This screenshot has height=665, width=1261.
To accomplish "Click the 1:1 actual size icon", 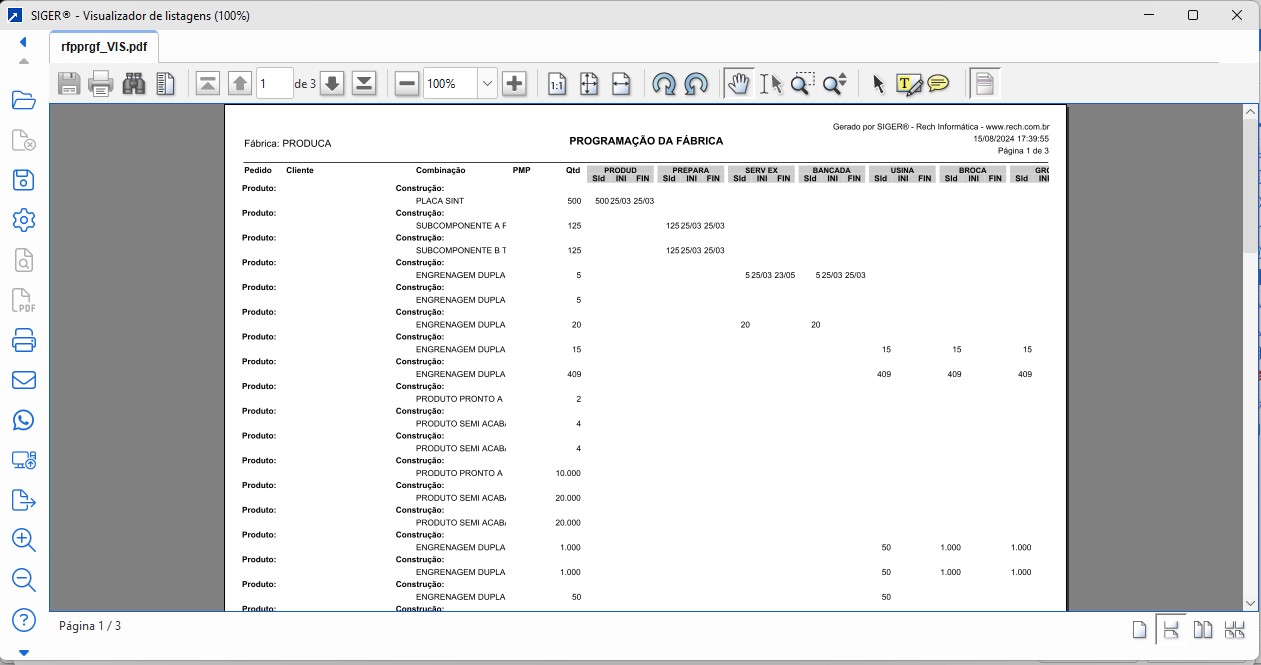I will (x=557, y=84).
